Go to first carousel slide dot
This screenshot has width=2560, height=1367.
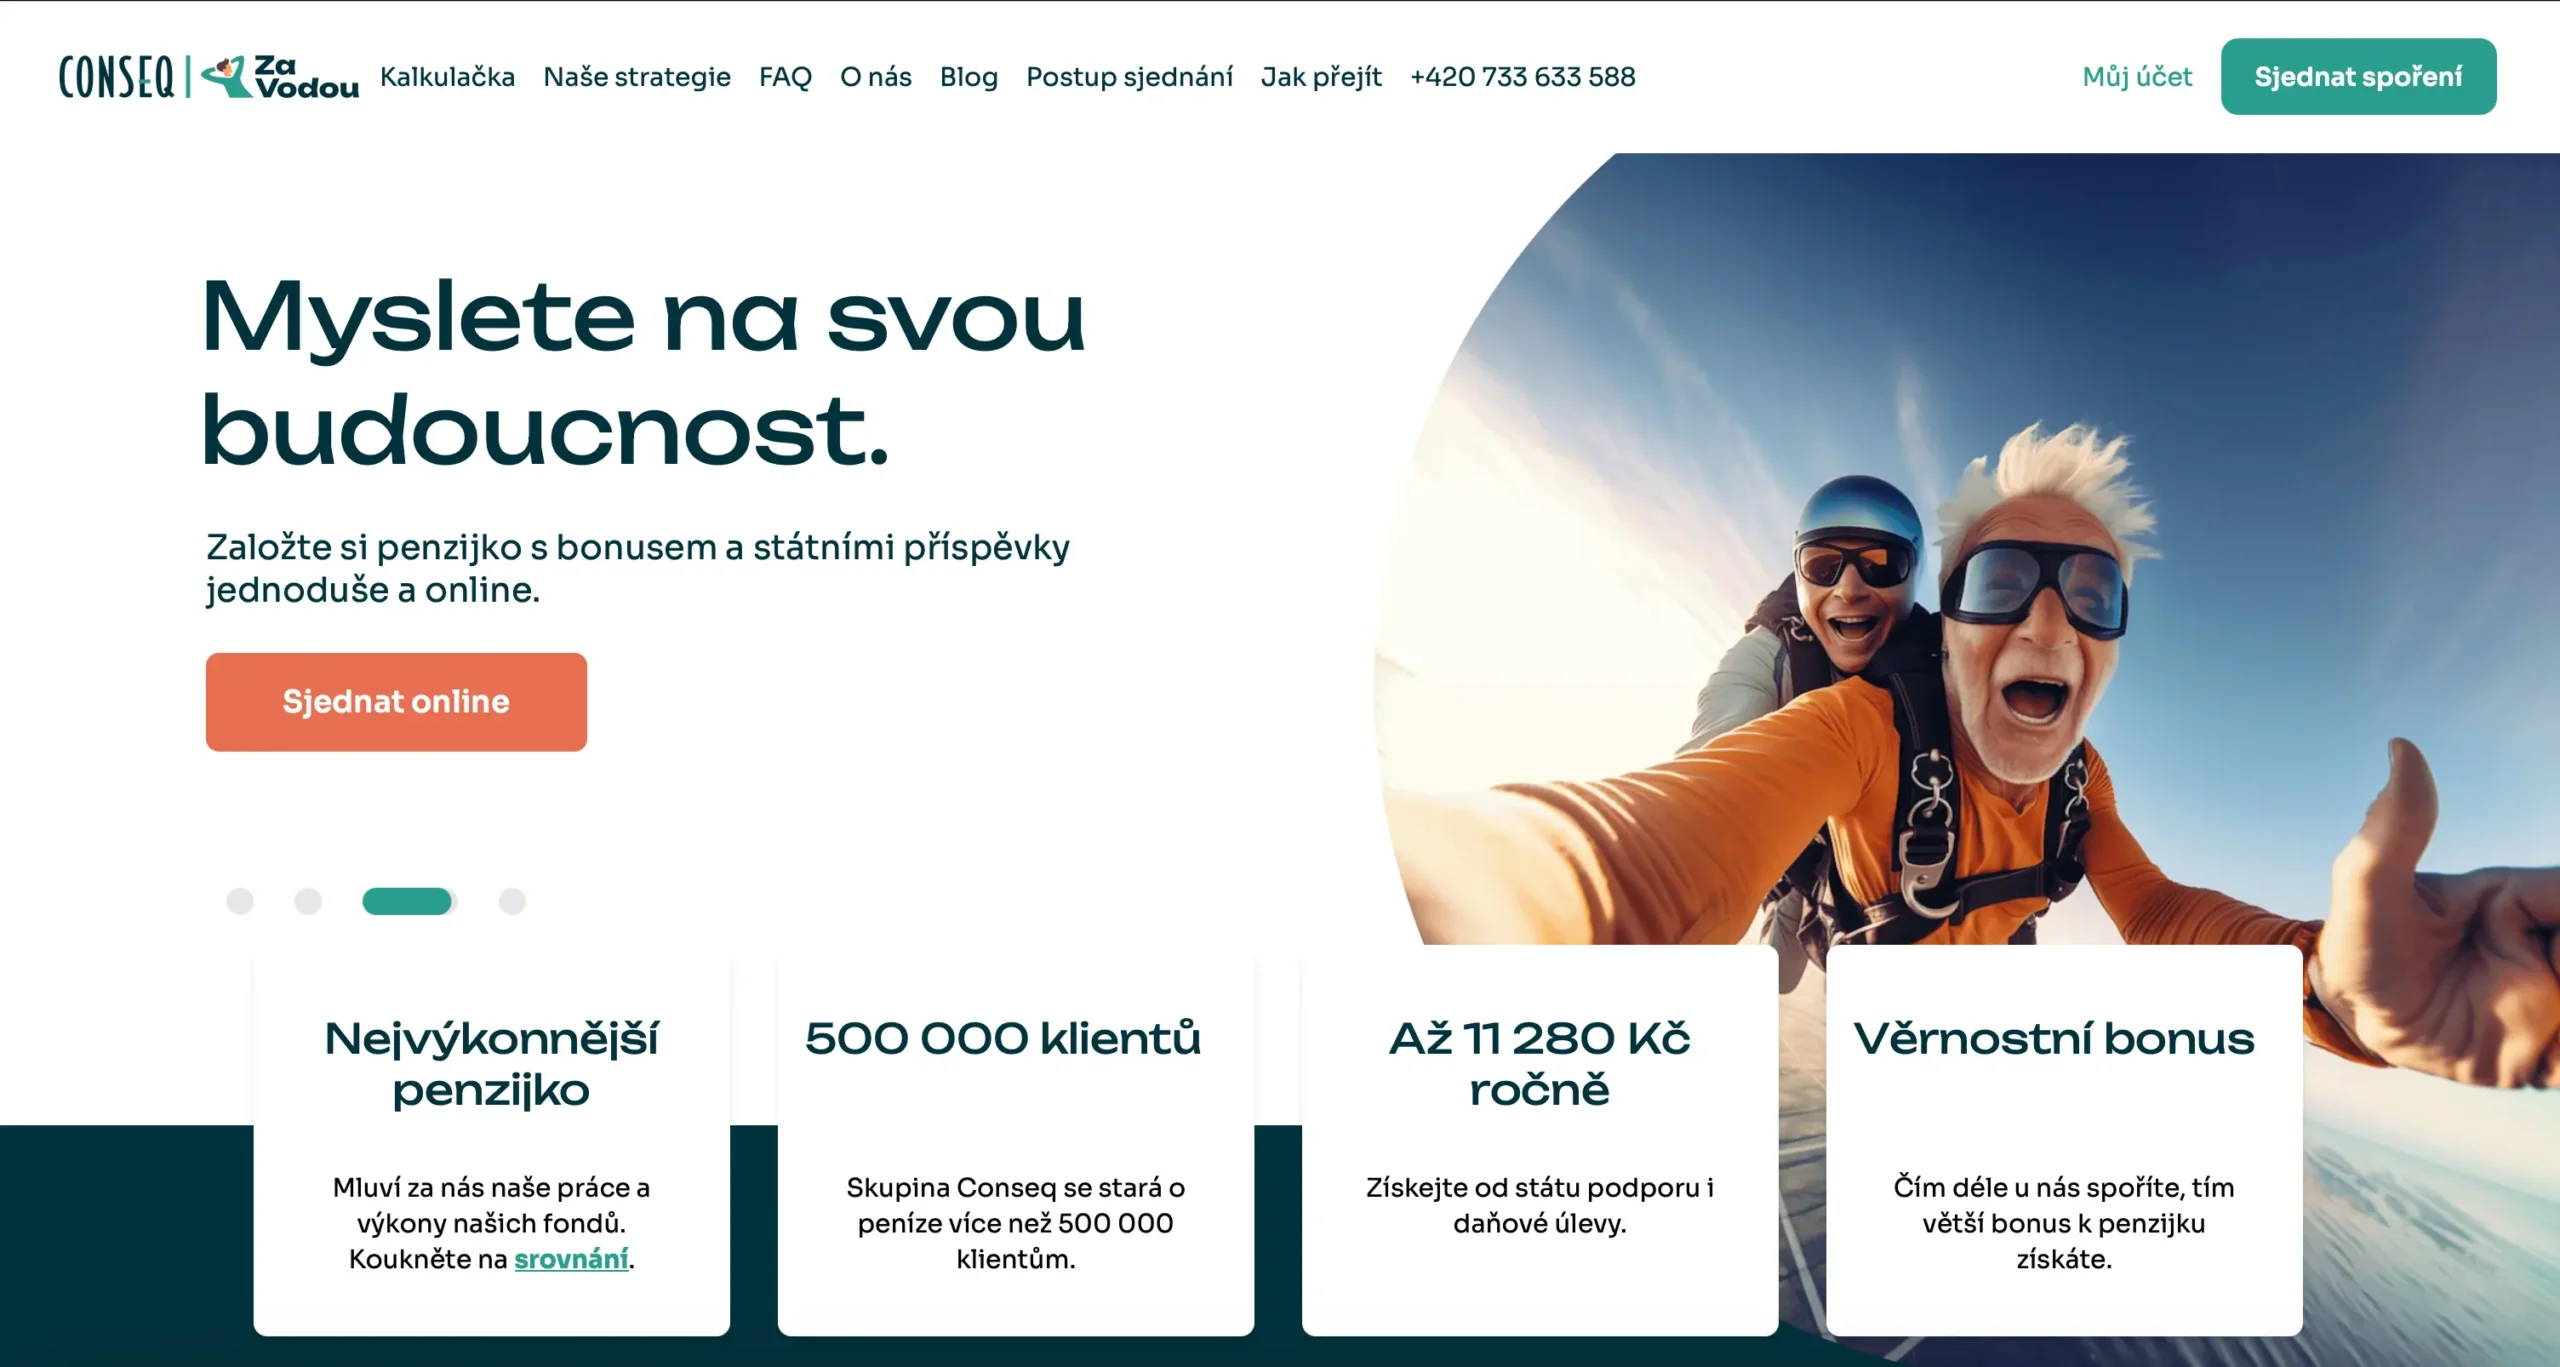click(240, 901)
